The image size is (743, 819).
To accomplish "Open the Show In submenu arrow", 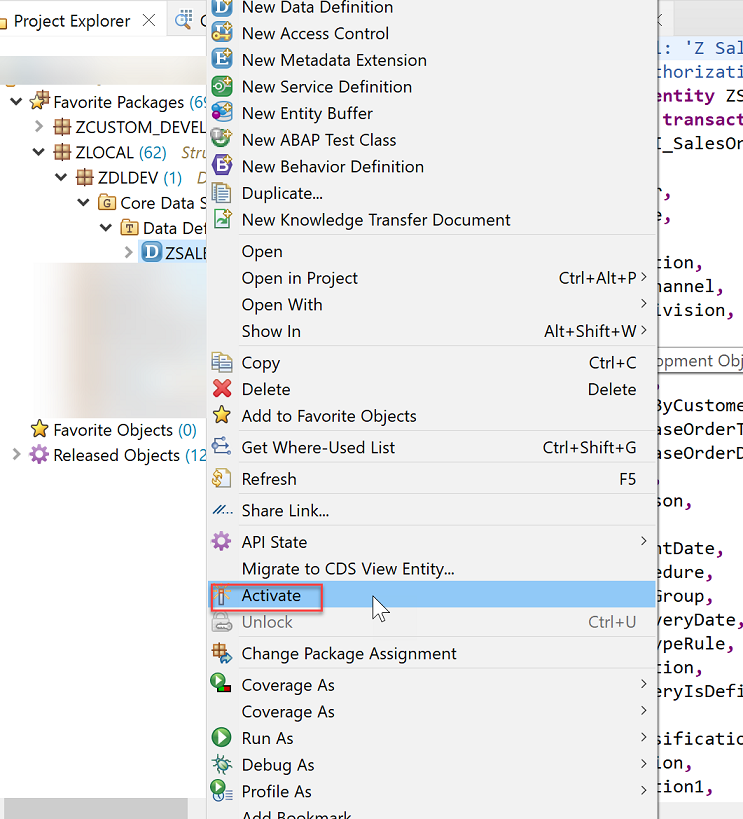I will 644,331.
